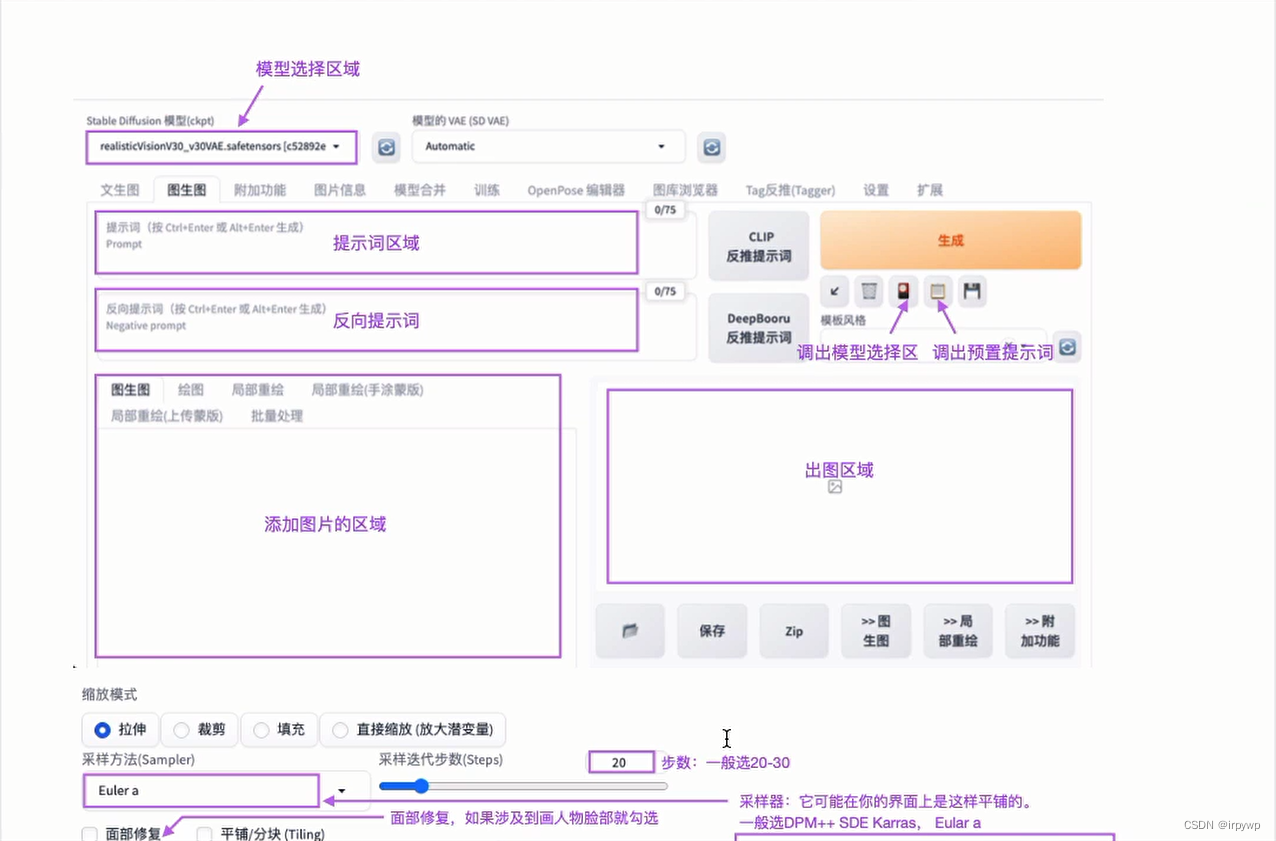The image size is (1276, 841).
Task: Select 直接缩放 (放大潜变量) resize mode
Action: pos(412,730)
